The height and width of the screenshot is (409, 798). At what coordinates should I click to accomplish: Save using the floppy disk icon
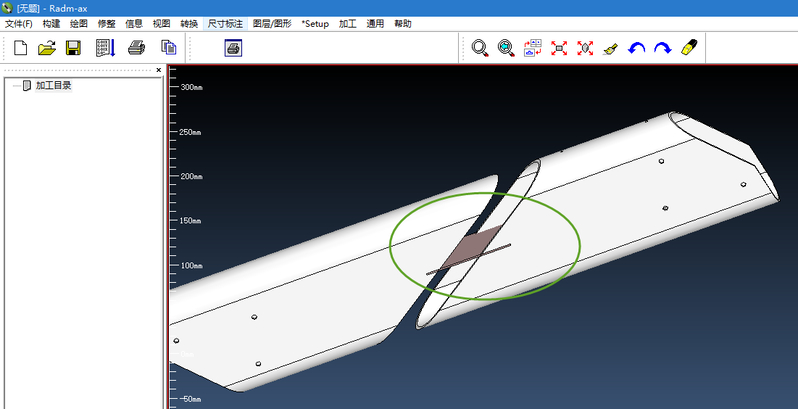tap(73, 47)
